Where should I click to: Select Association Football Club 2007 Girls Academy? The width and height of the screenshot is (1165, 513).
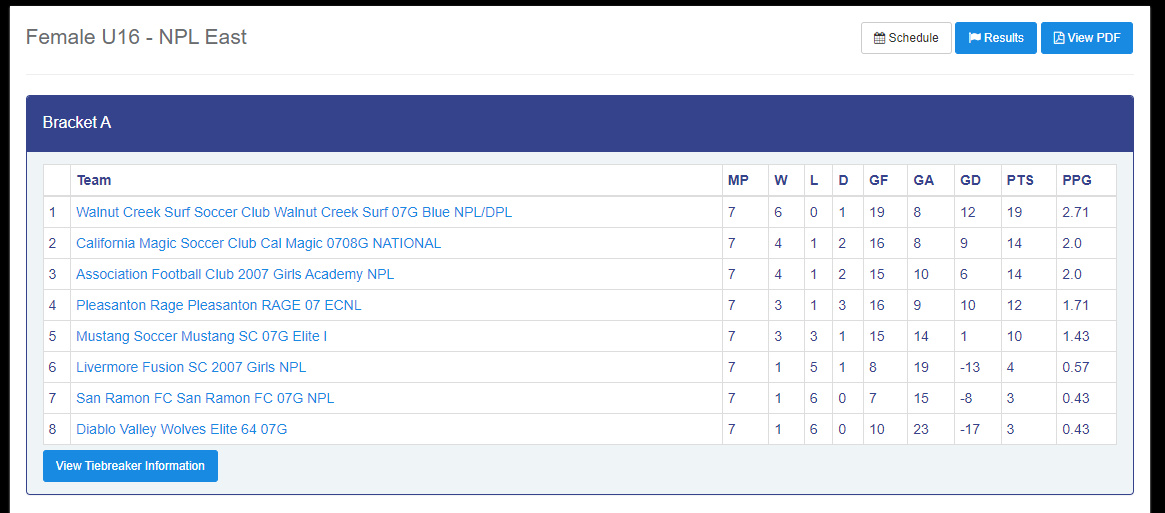pyautogui.click(x=235, y=274)
